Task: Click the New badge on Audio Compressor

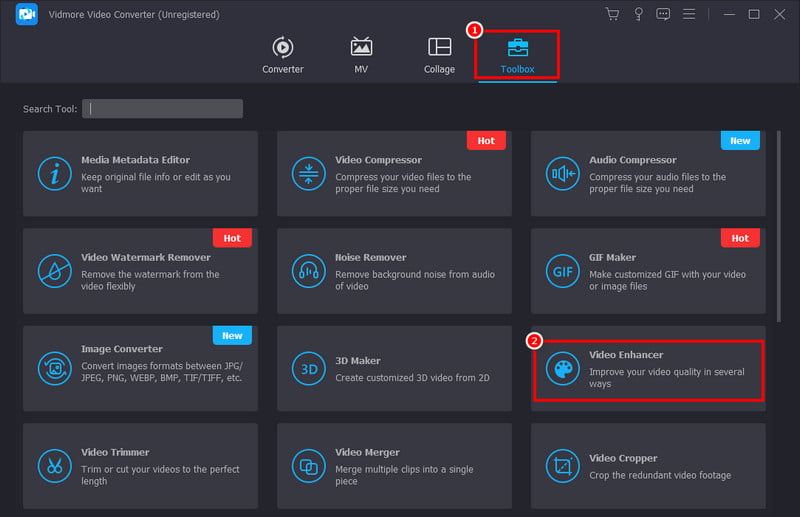Action: (740, 140)
